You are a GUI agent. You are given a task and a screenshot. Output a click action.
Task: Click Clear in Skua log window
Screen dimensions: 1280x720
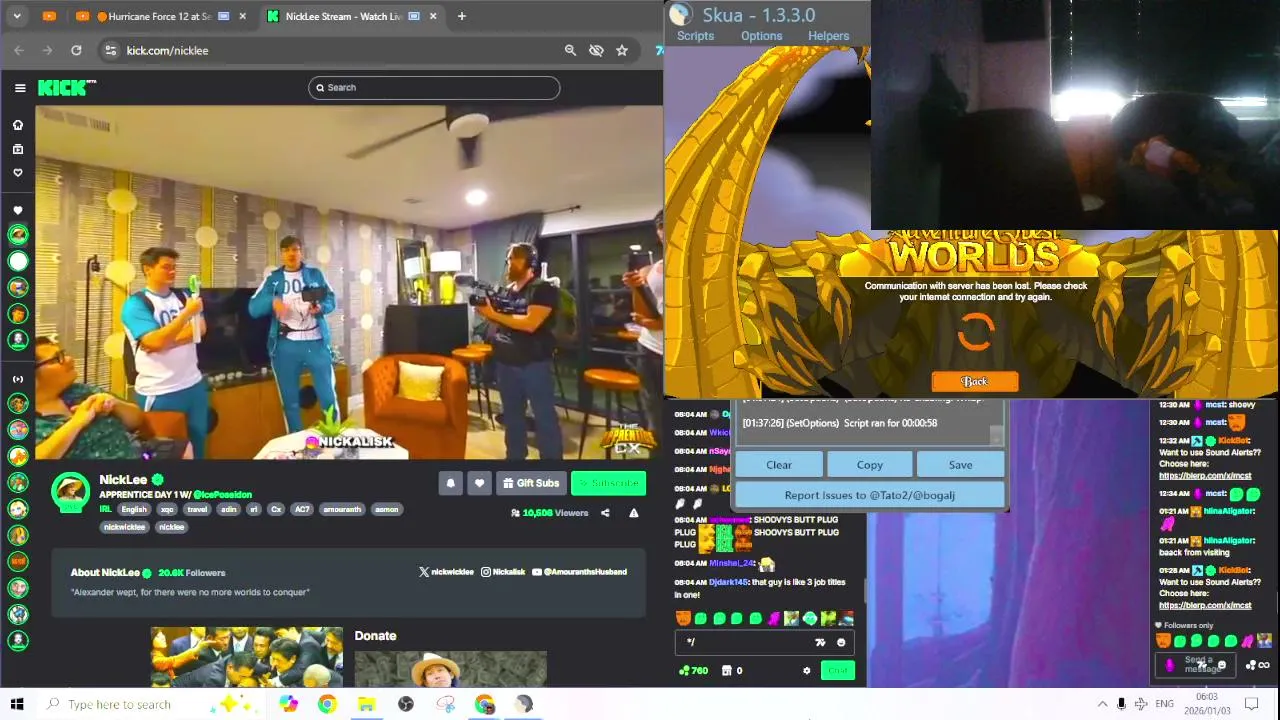click(x=779, y=465)
